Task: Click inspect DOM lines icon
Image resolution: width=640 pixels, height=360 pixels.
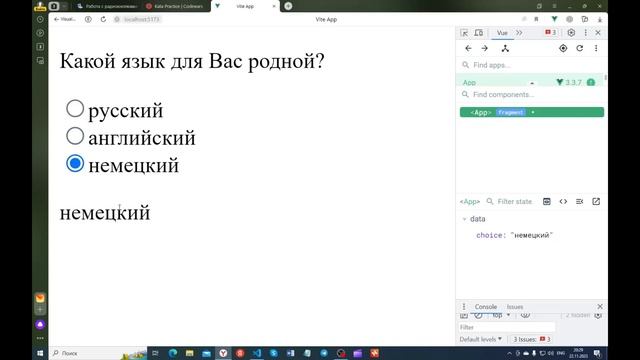Action: [x=580, y=202]
